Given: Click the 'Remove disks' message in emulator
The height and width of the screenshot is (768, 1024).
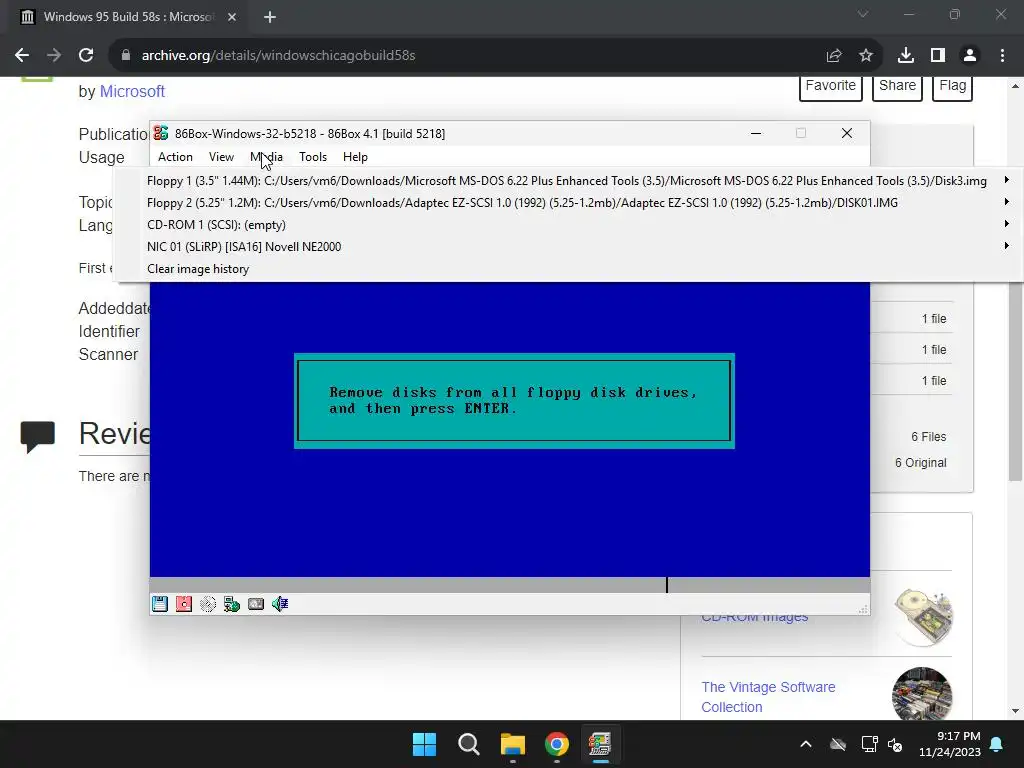Looking at the screenshot, I should click(513, 400).
